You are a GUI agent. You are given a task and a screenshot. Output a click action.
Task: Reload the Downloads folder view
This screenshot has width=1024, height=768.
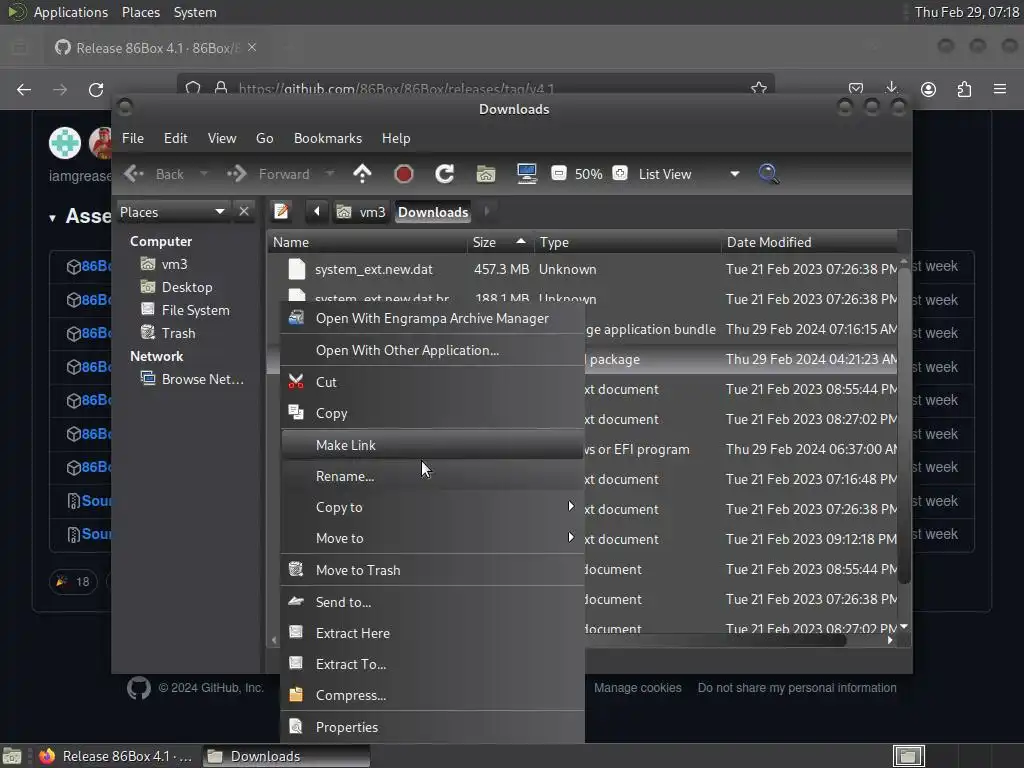coord(445,174)
